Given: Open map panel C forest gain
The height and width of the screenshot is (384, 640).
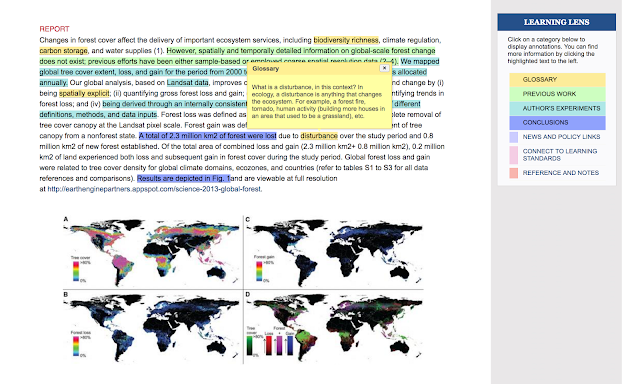Looking at the screenshot, I should tap(334, 252).
